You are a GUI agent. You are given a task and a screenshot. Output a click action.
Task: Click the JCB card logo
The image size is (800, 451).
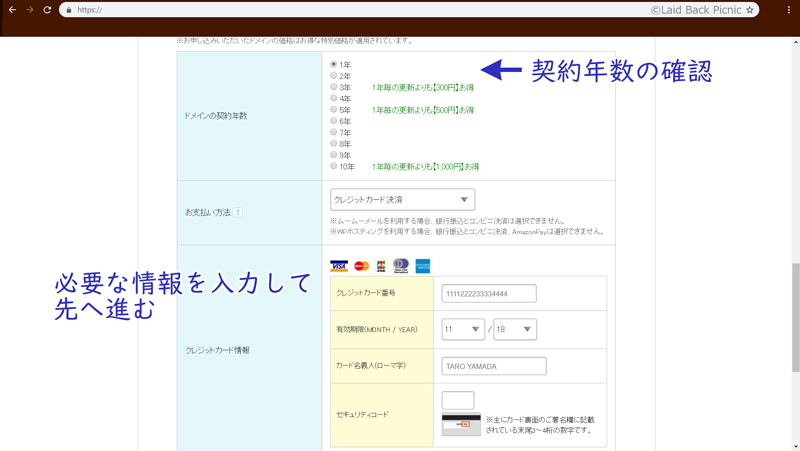(381, 266)
